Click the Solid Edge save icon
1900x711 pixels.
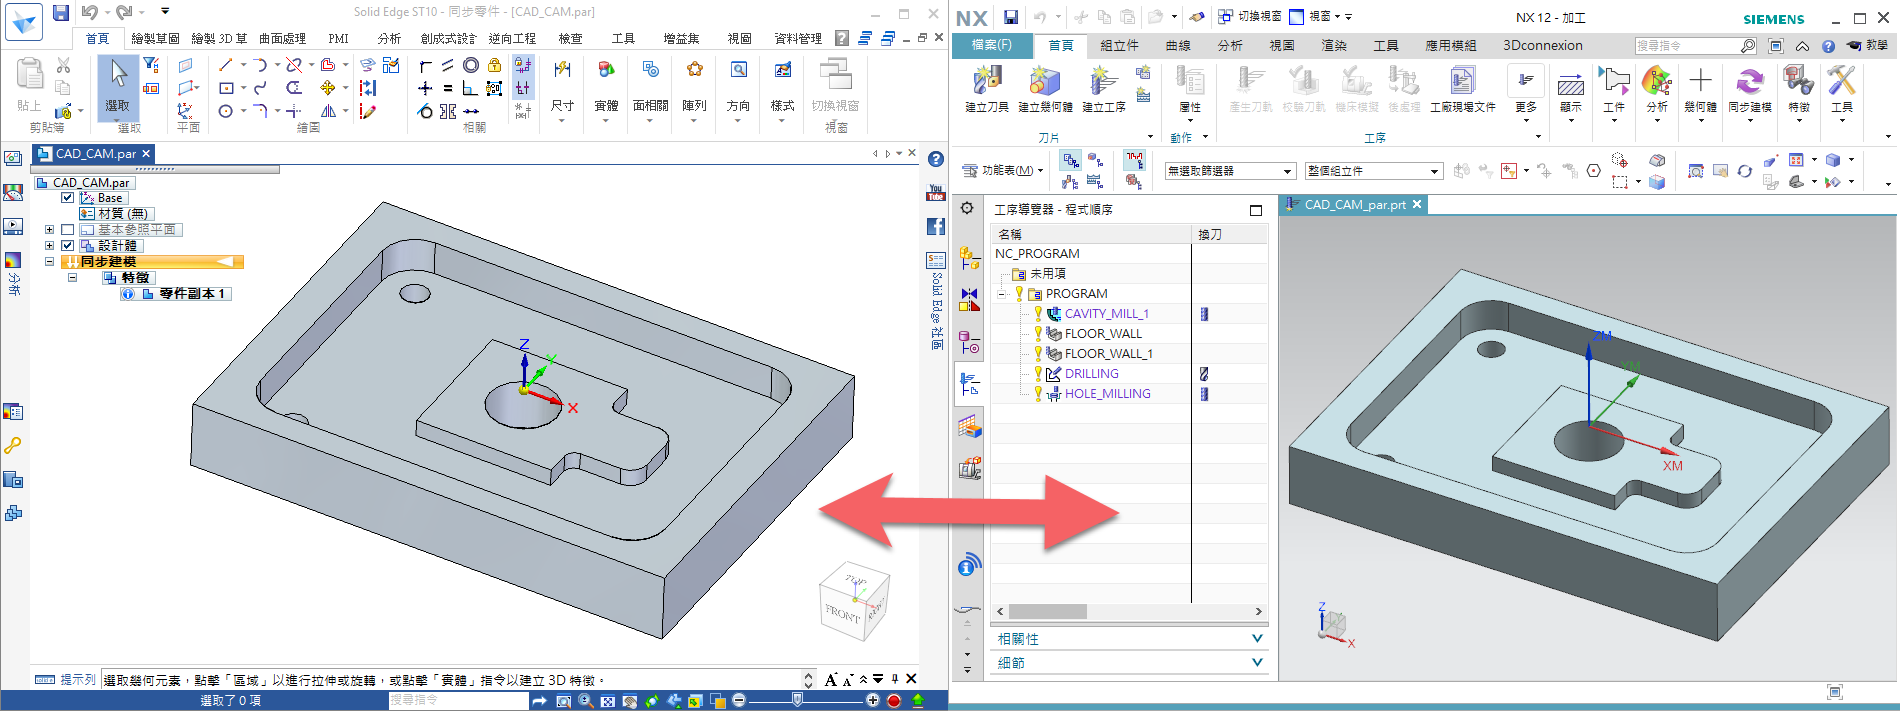click(61, 13)
